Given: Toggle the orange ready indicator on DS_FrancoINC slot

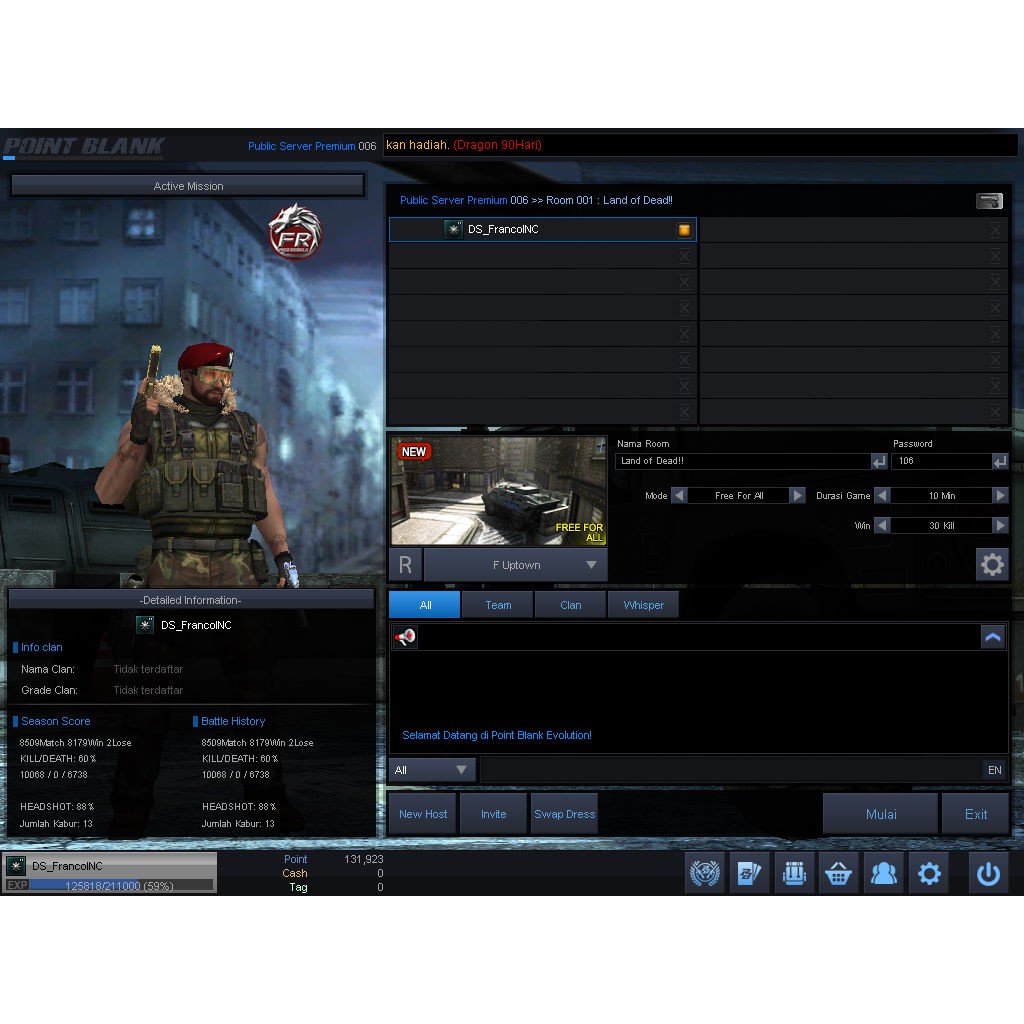Looking at the screenshot, I should (x=684, y=230).
